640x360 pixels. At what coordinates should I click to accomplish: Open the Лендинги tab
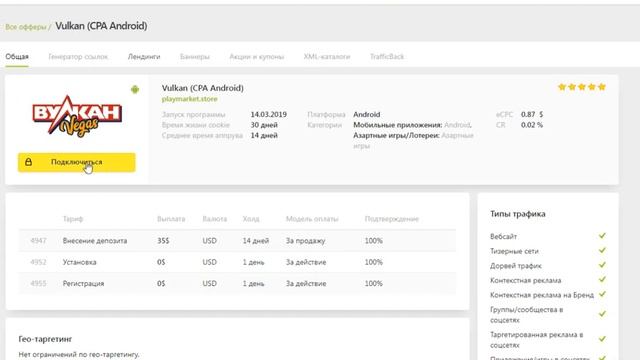click(144, 57)
